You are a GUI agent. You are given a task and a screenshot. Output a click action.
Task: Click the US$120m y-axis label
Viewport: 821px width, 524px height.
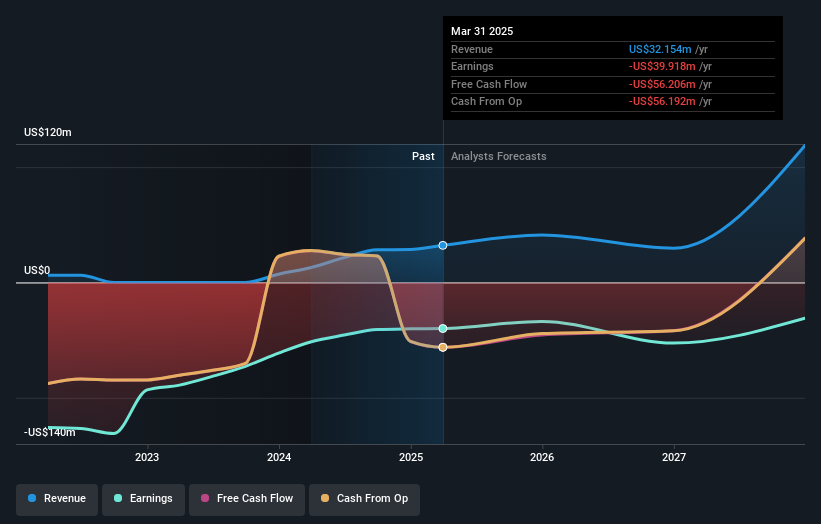48,132
